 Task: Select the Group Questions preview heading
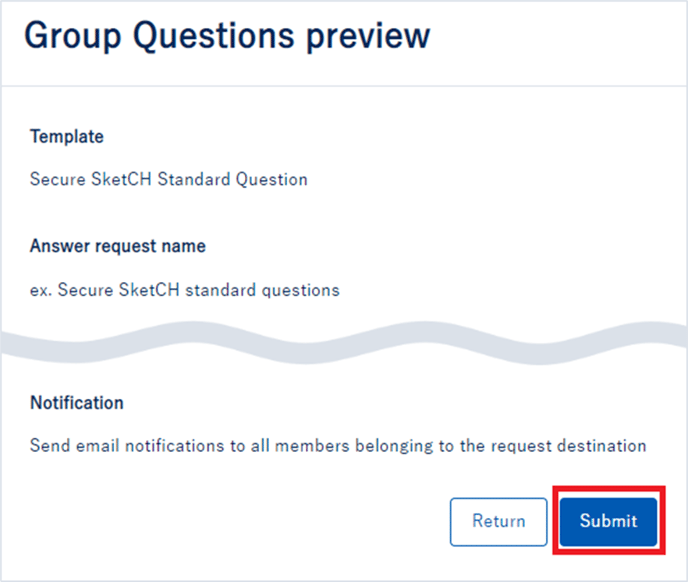point(227,36)
